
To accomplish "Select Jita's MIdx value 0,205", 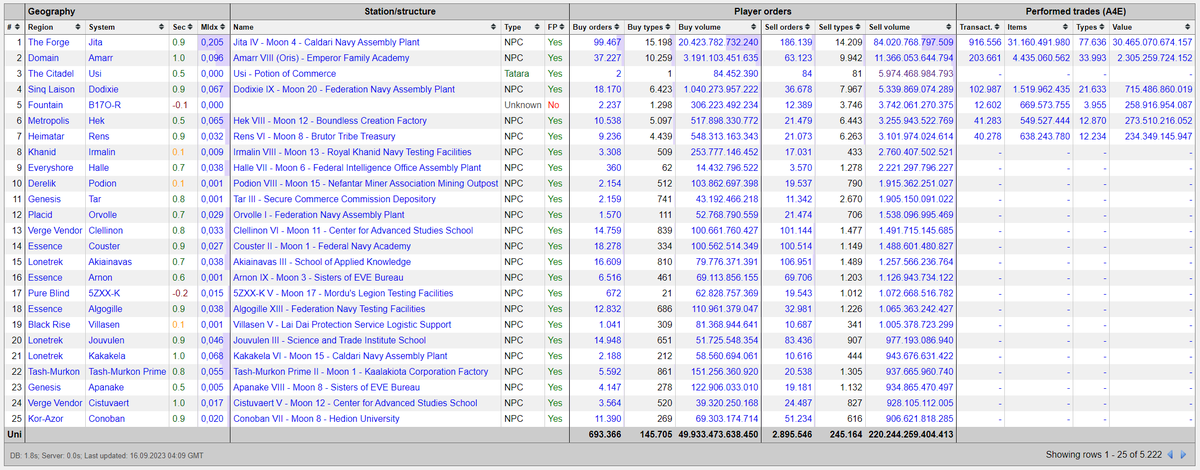I will (x=213, y=43).
